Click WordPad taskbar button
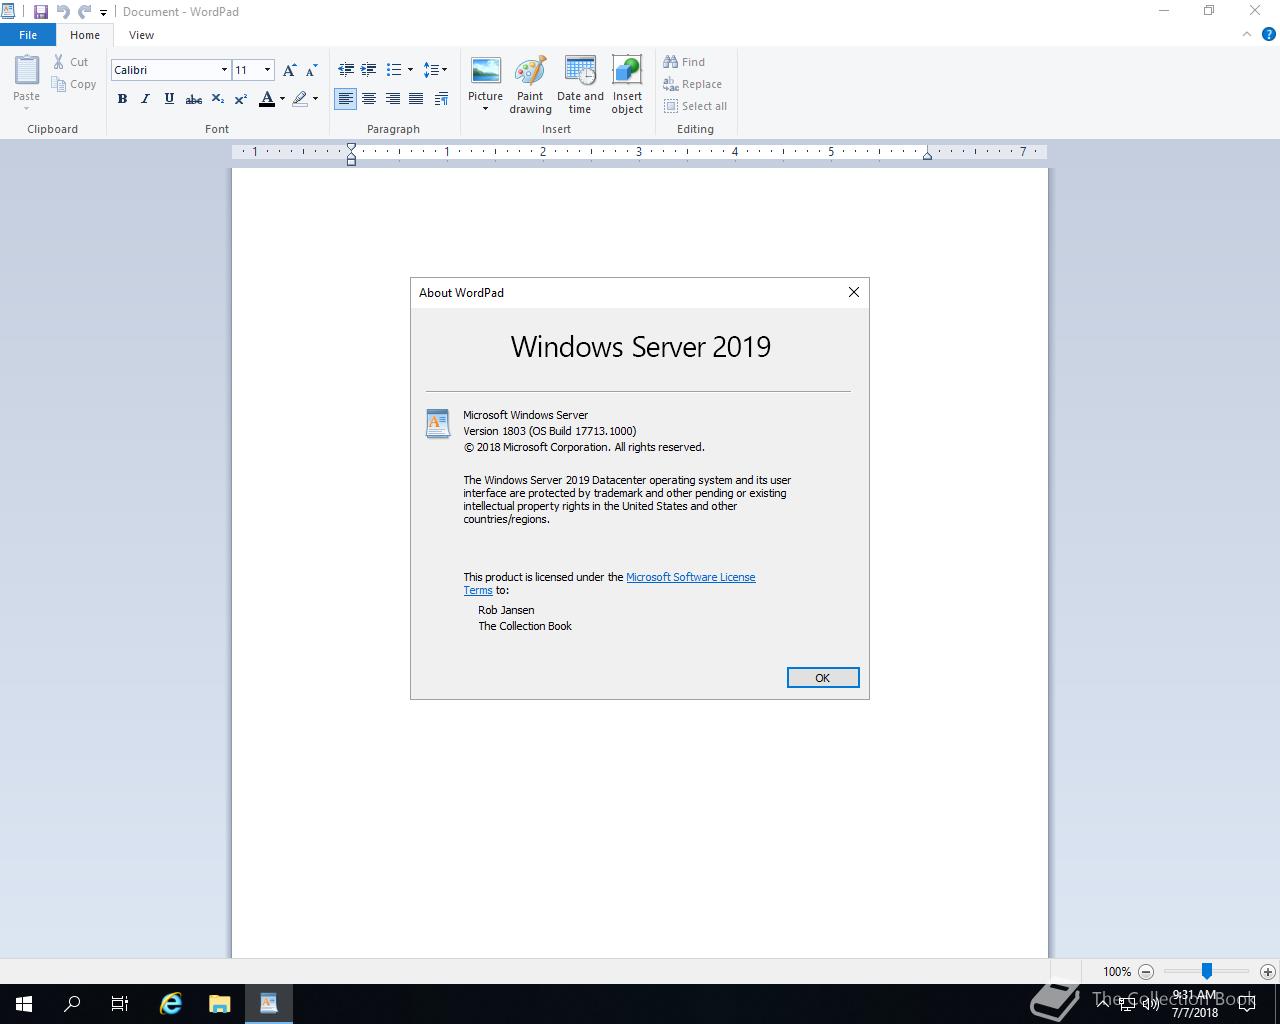Viewport: 1280px width, 1024px height. point(268,1004)
